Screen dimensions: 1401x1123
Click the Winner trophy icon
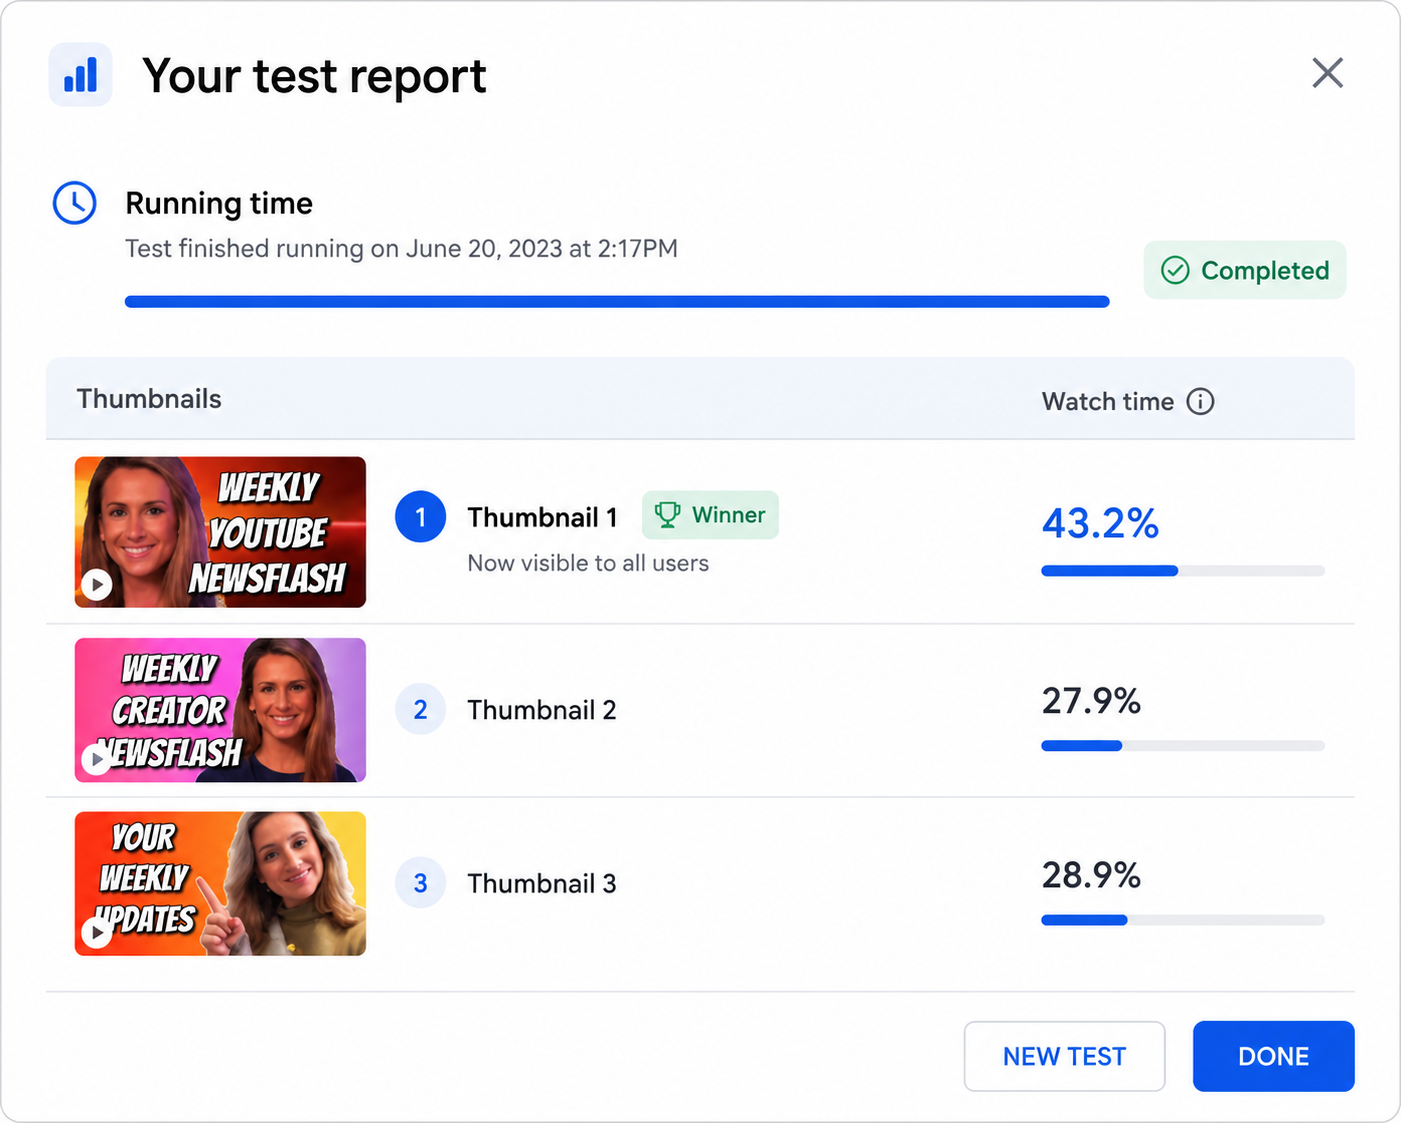click(667, 515)
